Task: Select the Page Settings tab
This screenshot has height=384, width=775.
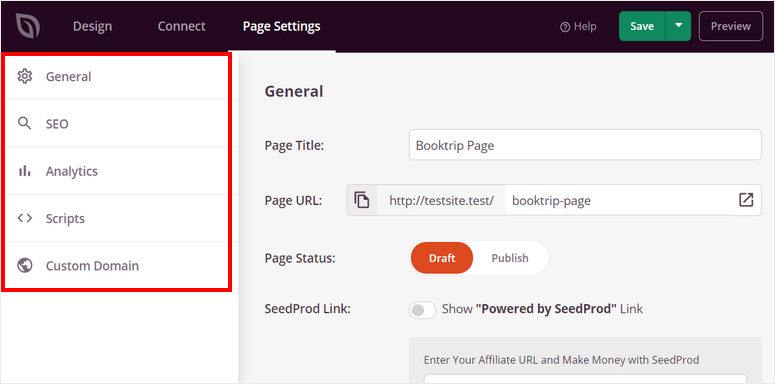Action: coord(281,26)
